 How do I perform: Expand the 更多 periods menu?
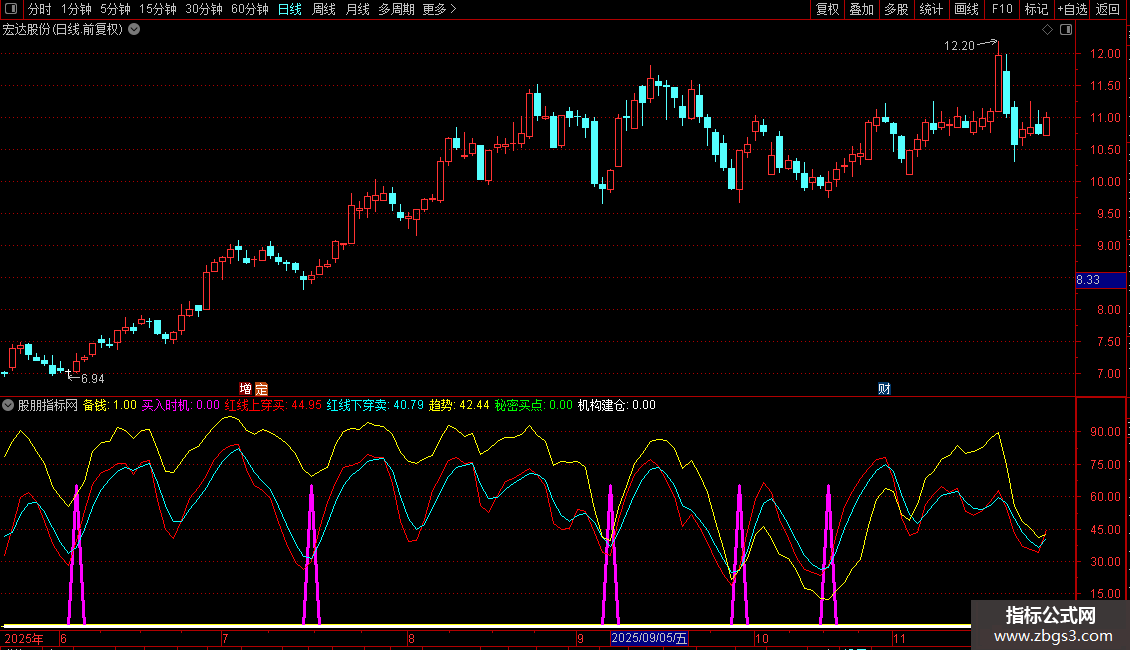(439, 10)
